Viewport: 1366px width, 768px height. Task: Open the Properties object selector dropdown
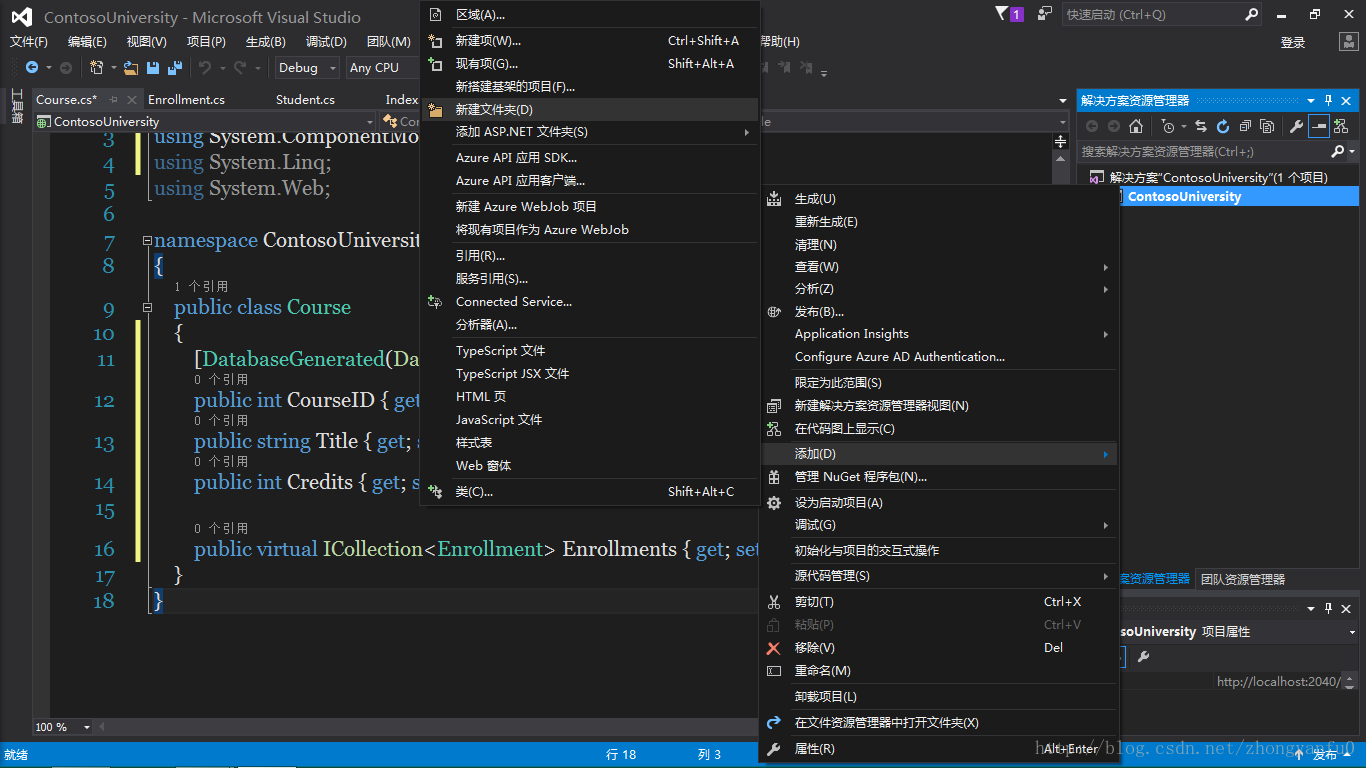pos(1353,632)
